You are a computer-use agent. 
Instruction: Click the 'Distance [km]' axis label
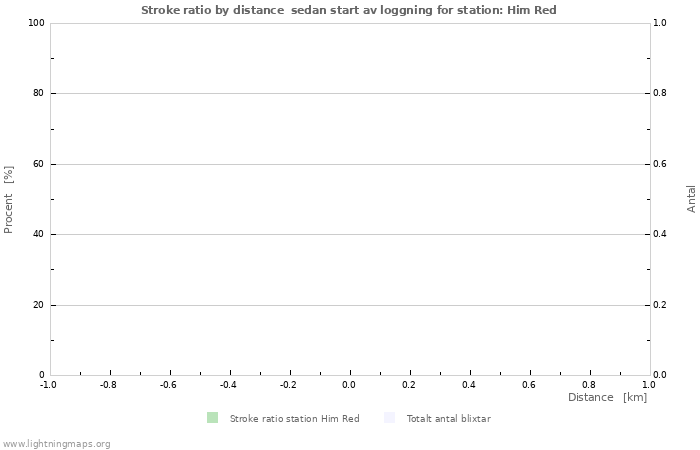(607, 397)
